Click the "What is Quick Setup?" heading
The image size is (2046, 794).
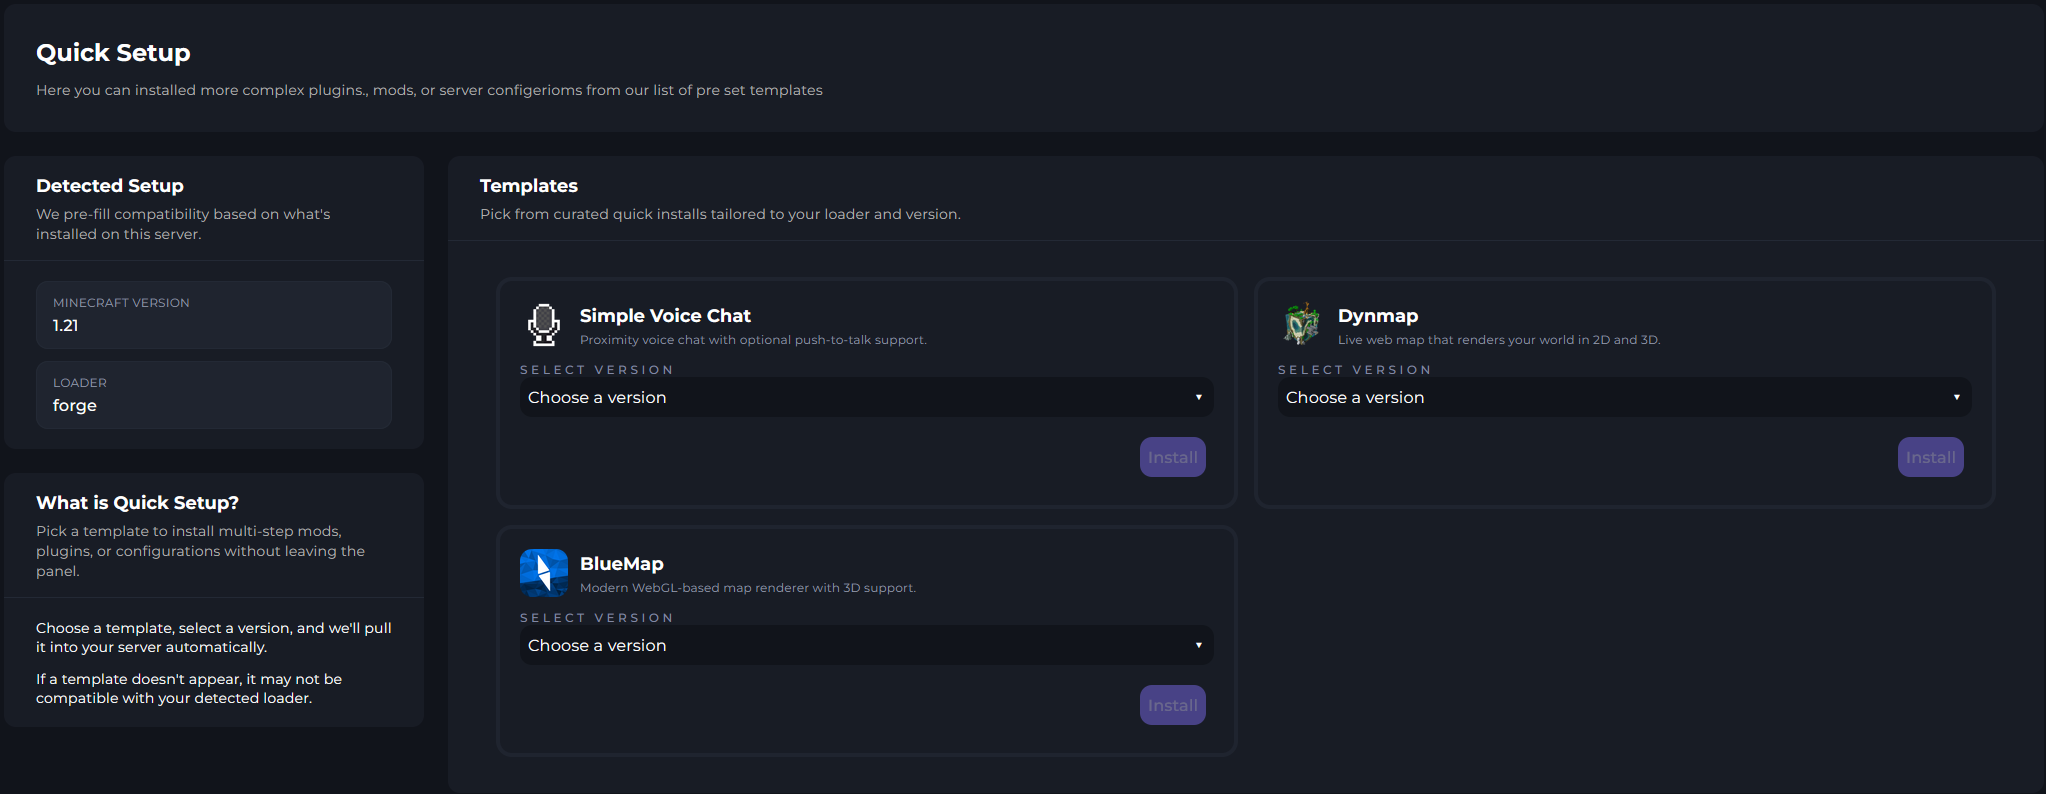point(137,503)
